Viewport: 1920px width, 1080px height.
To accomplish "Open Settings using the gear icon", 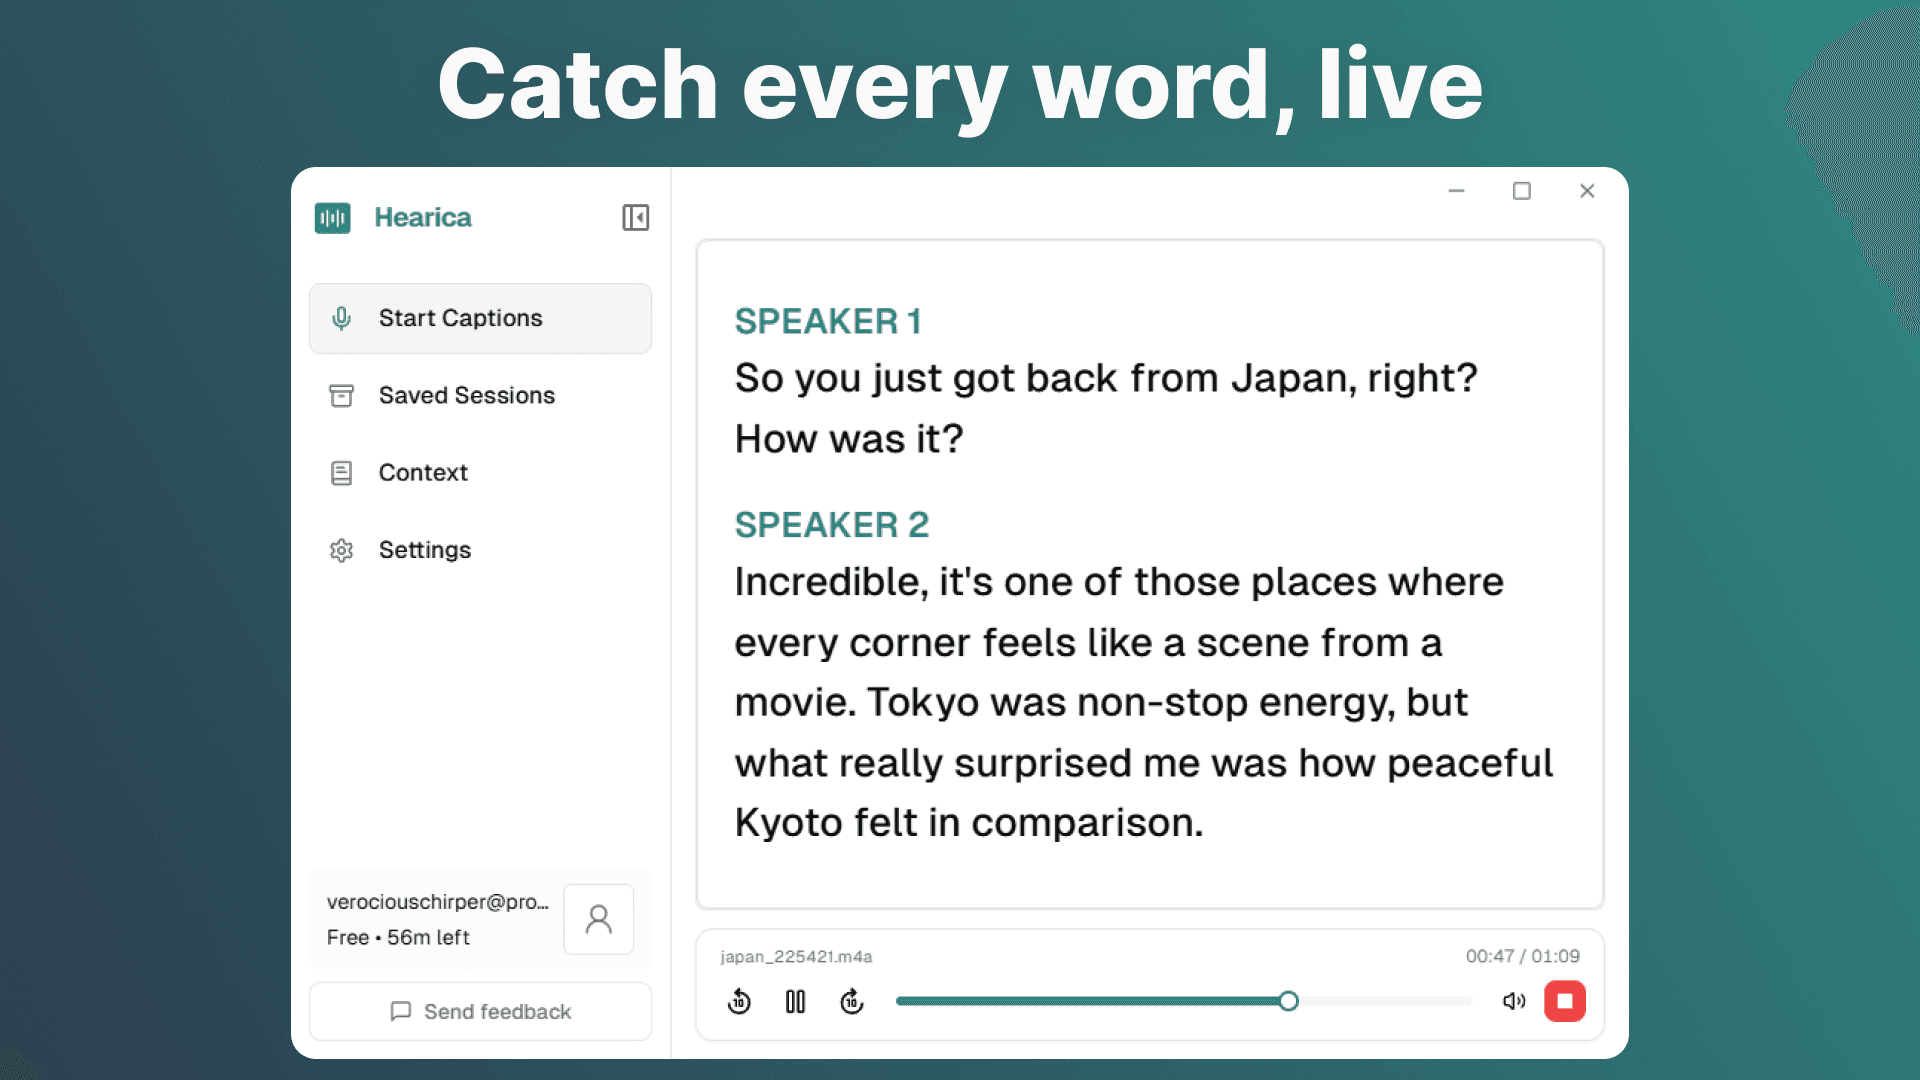I will pyautogui.click(x=341, y=549).
